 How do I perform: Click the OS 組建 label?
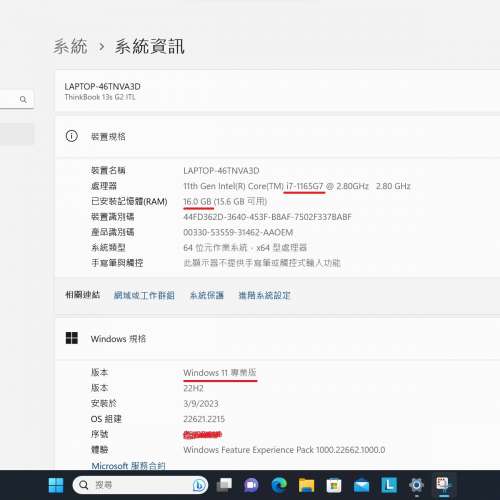coord(106,419)
